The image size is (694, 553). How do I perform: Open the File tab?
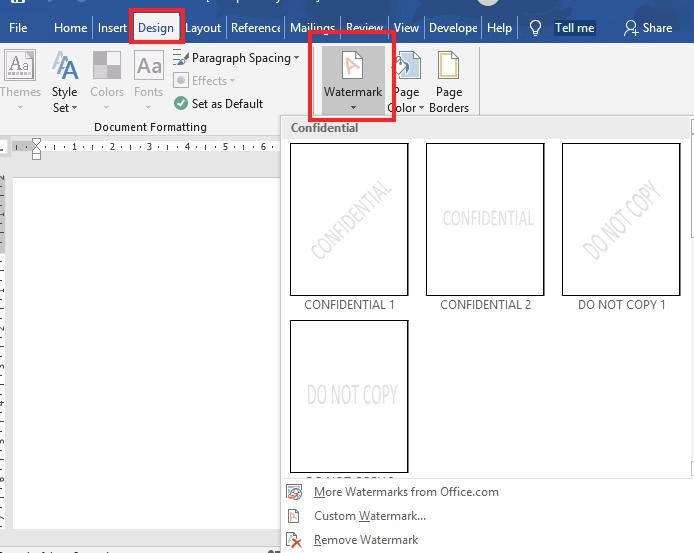point(18,27)
